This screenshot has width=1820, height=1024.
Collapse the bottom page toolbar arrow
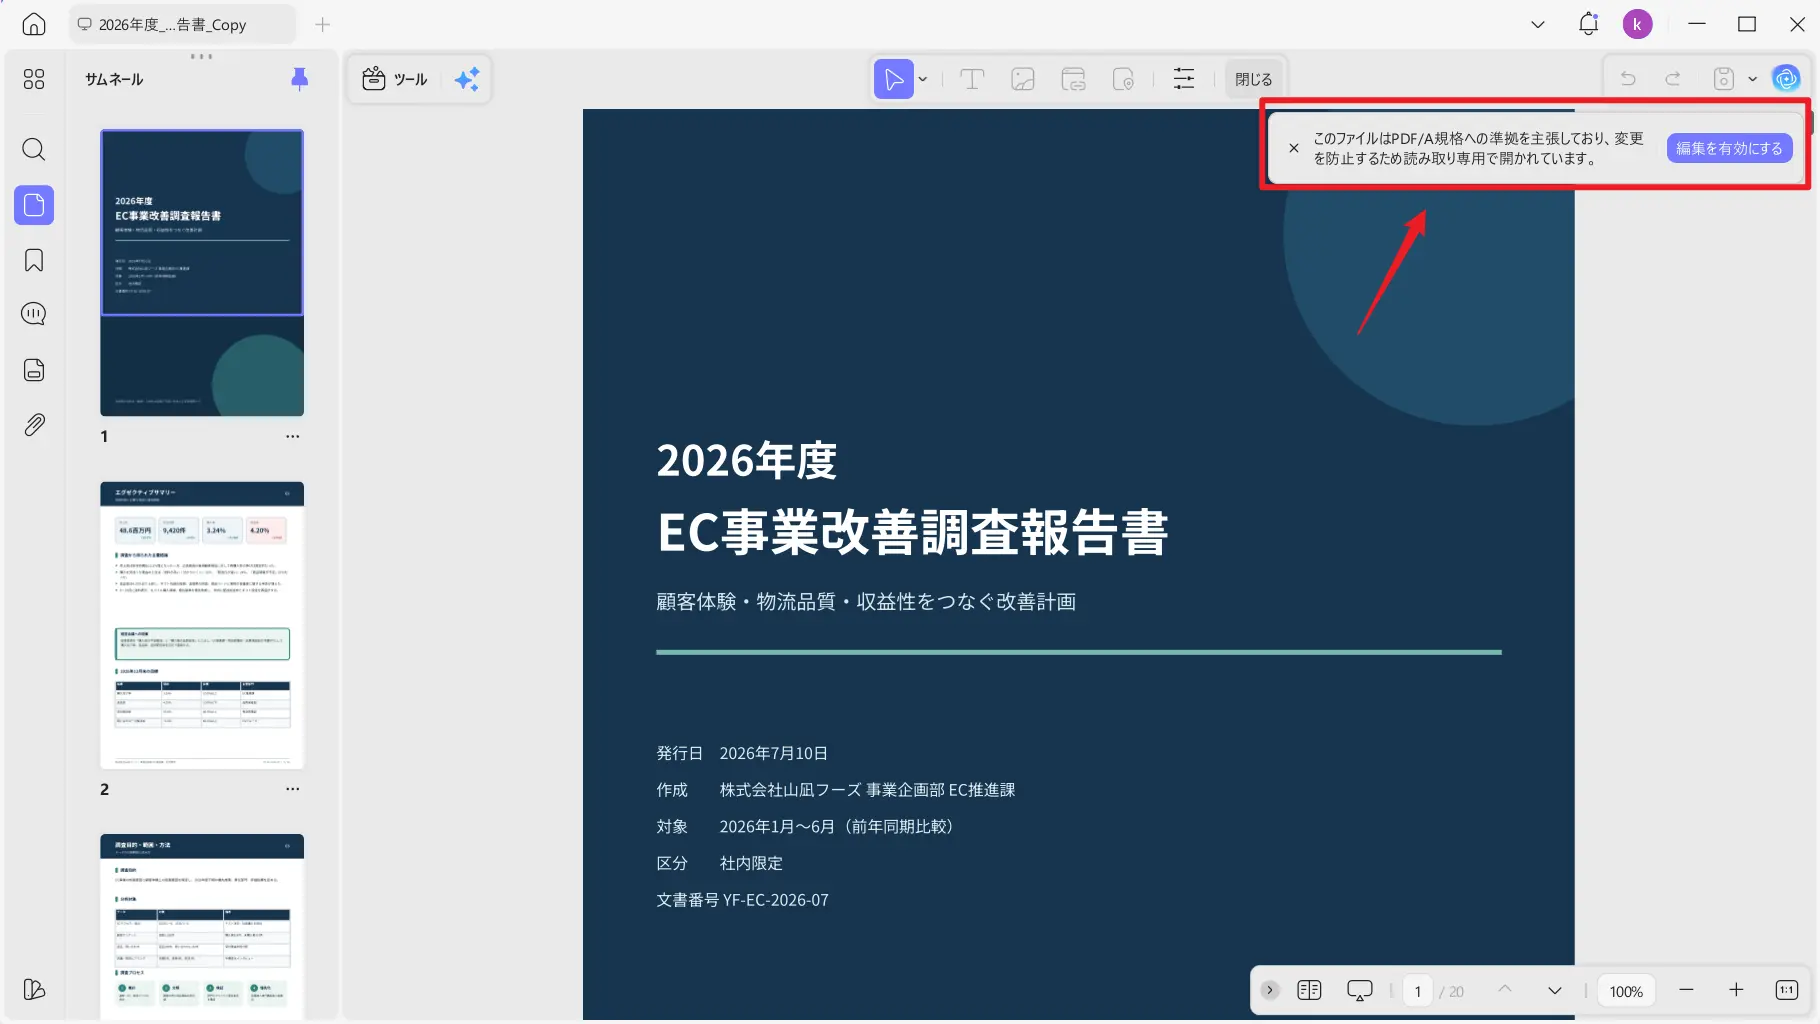[1270, 990]
